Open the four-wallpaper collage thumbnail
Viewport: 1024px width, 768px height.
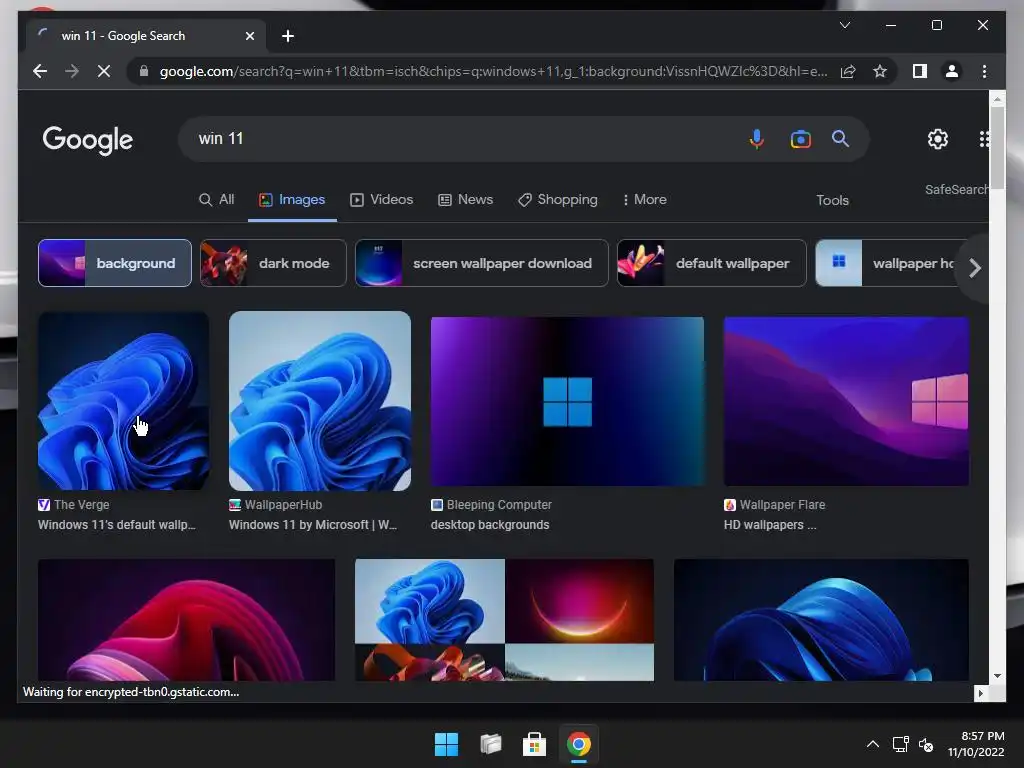coord(504,620)
